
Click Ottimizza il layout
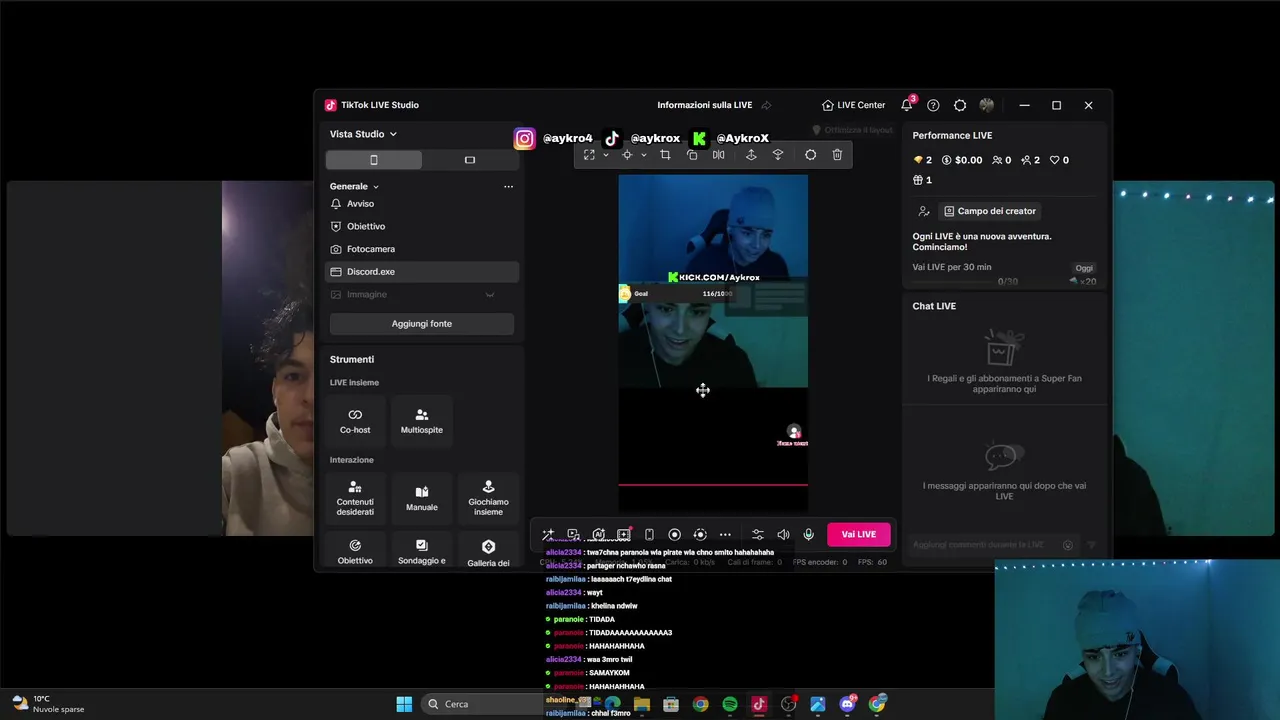(x=852, y=130)
